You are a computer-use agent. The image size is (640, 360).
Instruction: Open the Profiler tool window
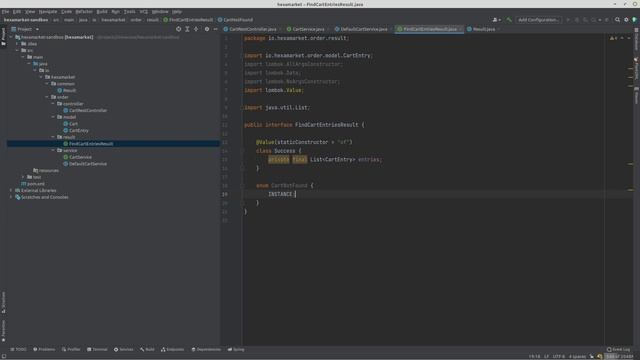click(x=71, y=349)
